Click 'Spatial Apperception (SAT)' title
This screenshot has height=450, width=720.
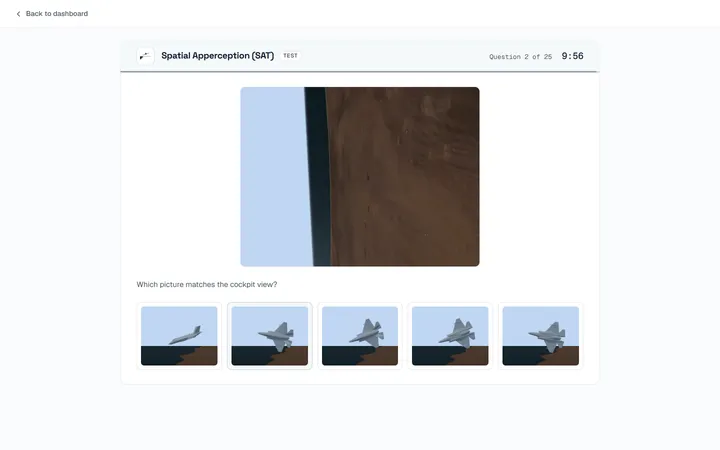click(x=218, y=56)
